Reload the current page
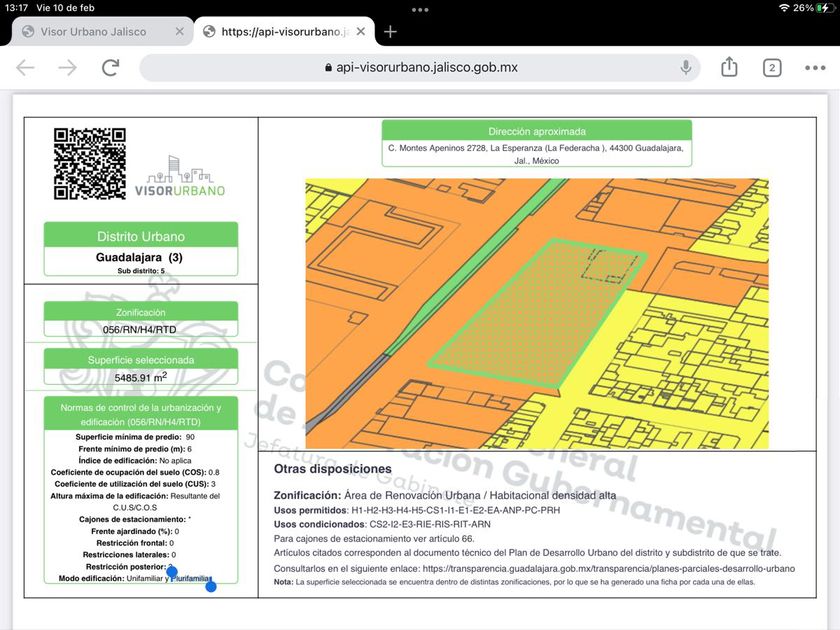 tap(110, 67)
